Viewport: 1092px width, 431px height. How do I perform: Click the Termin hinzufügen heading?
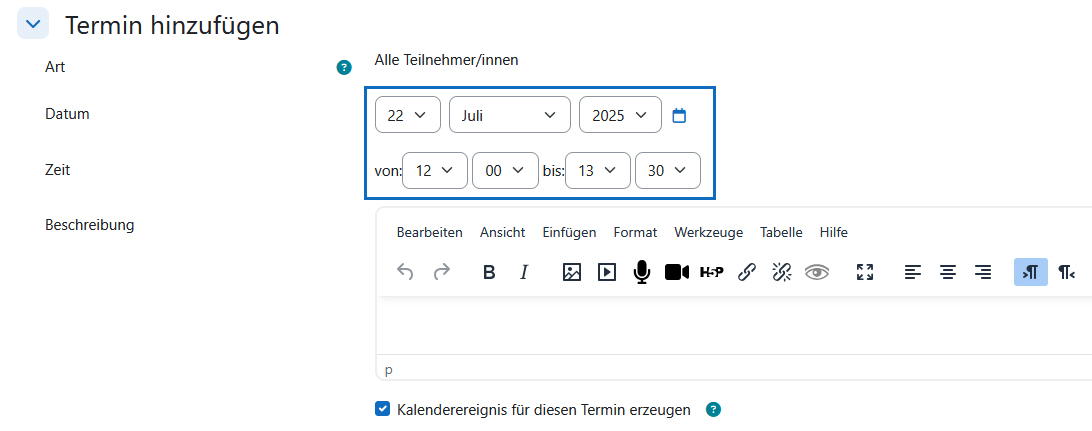173,25
